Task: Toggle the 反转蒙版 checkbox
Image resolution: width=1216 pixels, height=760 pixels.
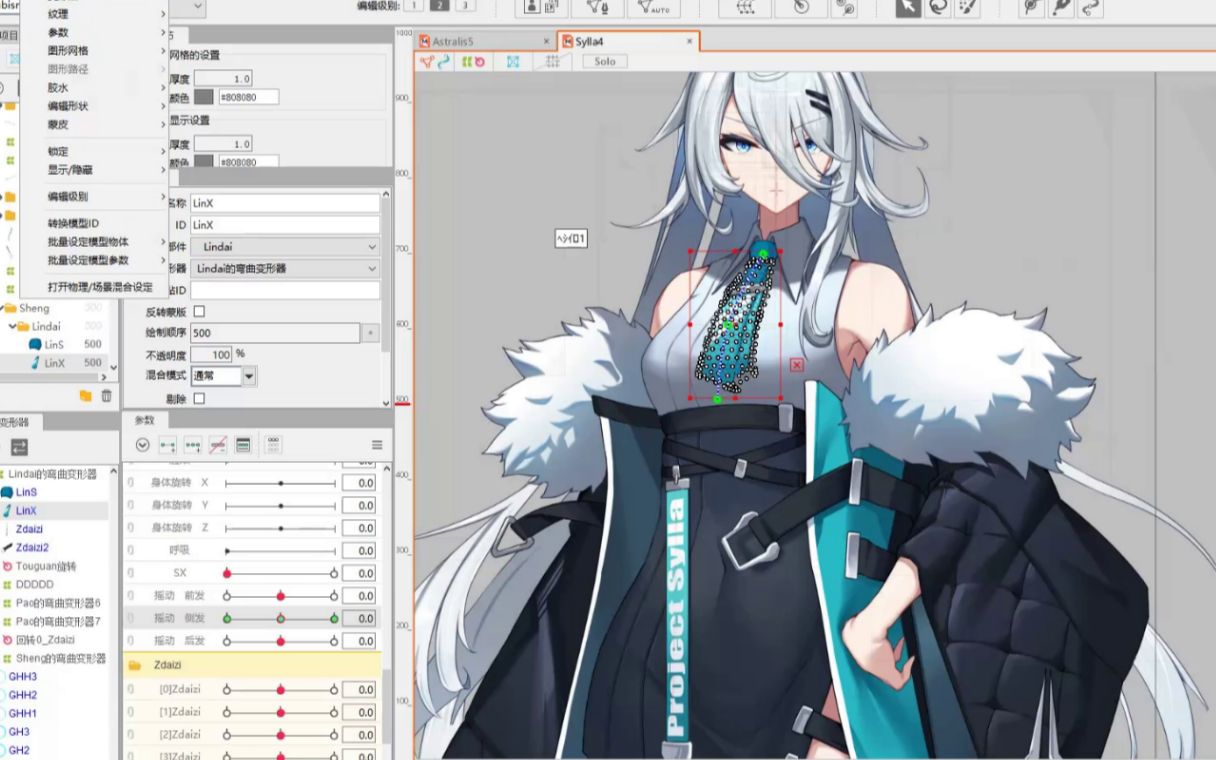Action: coord(199,312)
